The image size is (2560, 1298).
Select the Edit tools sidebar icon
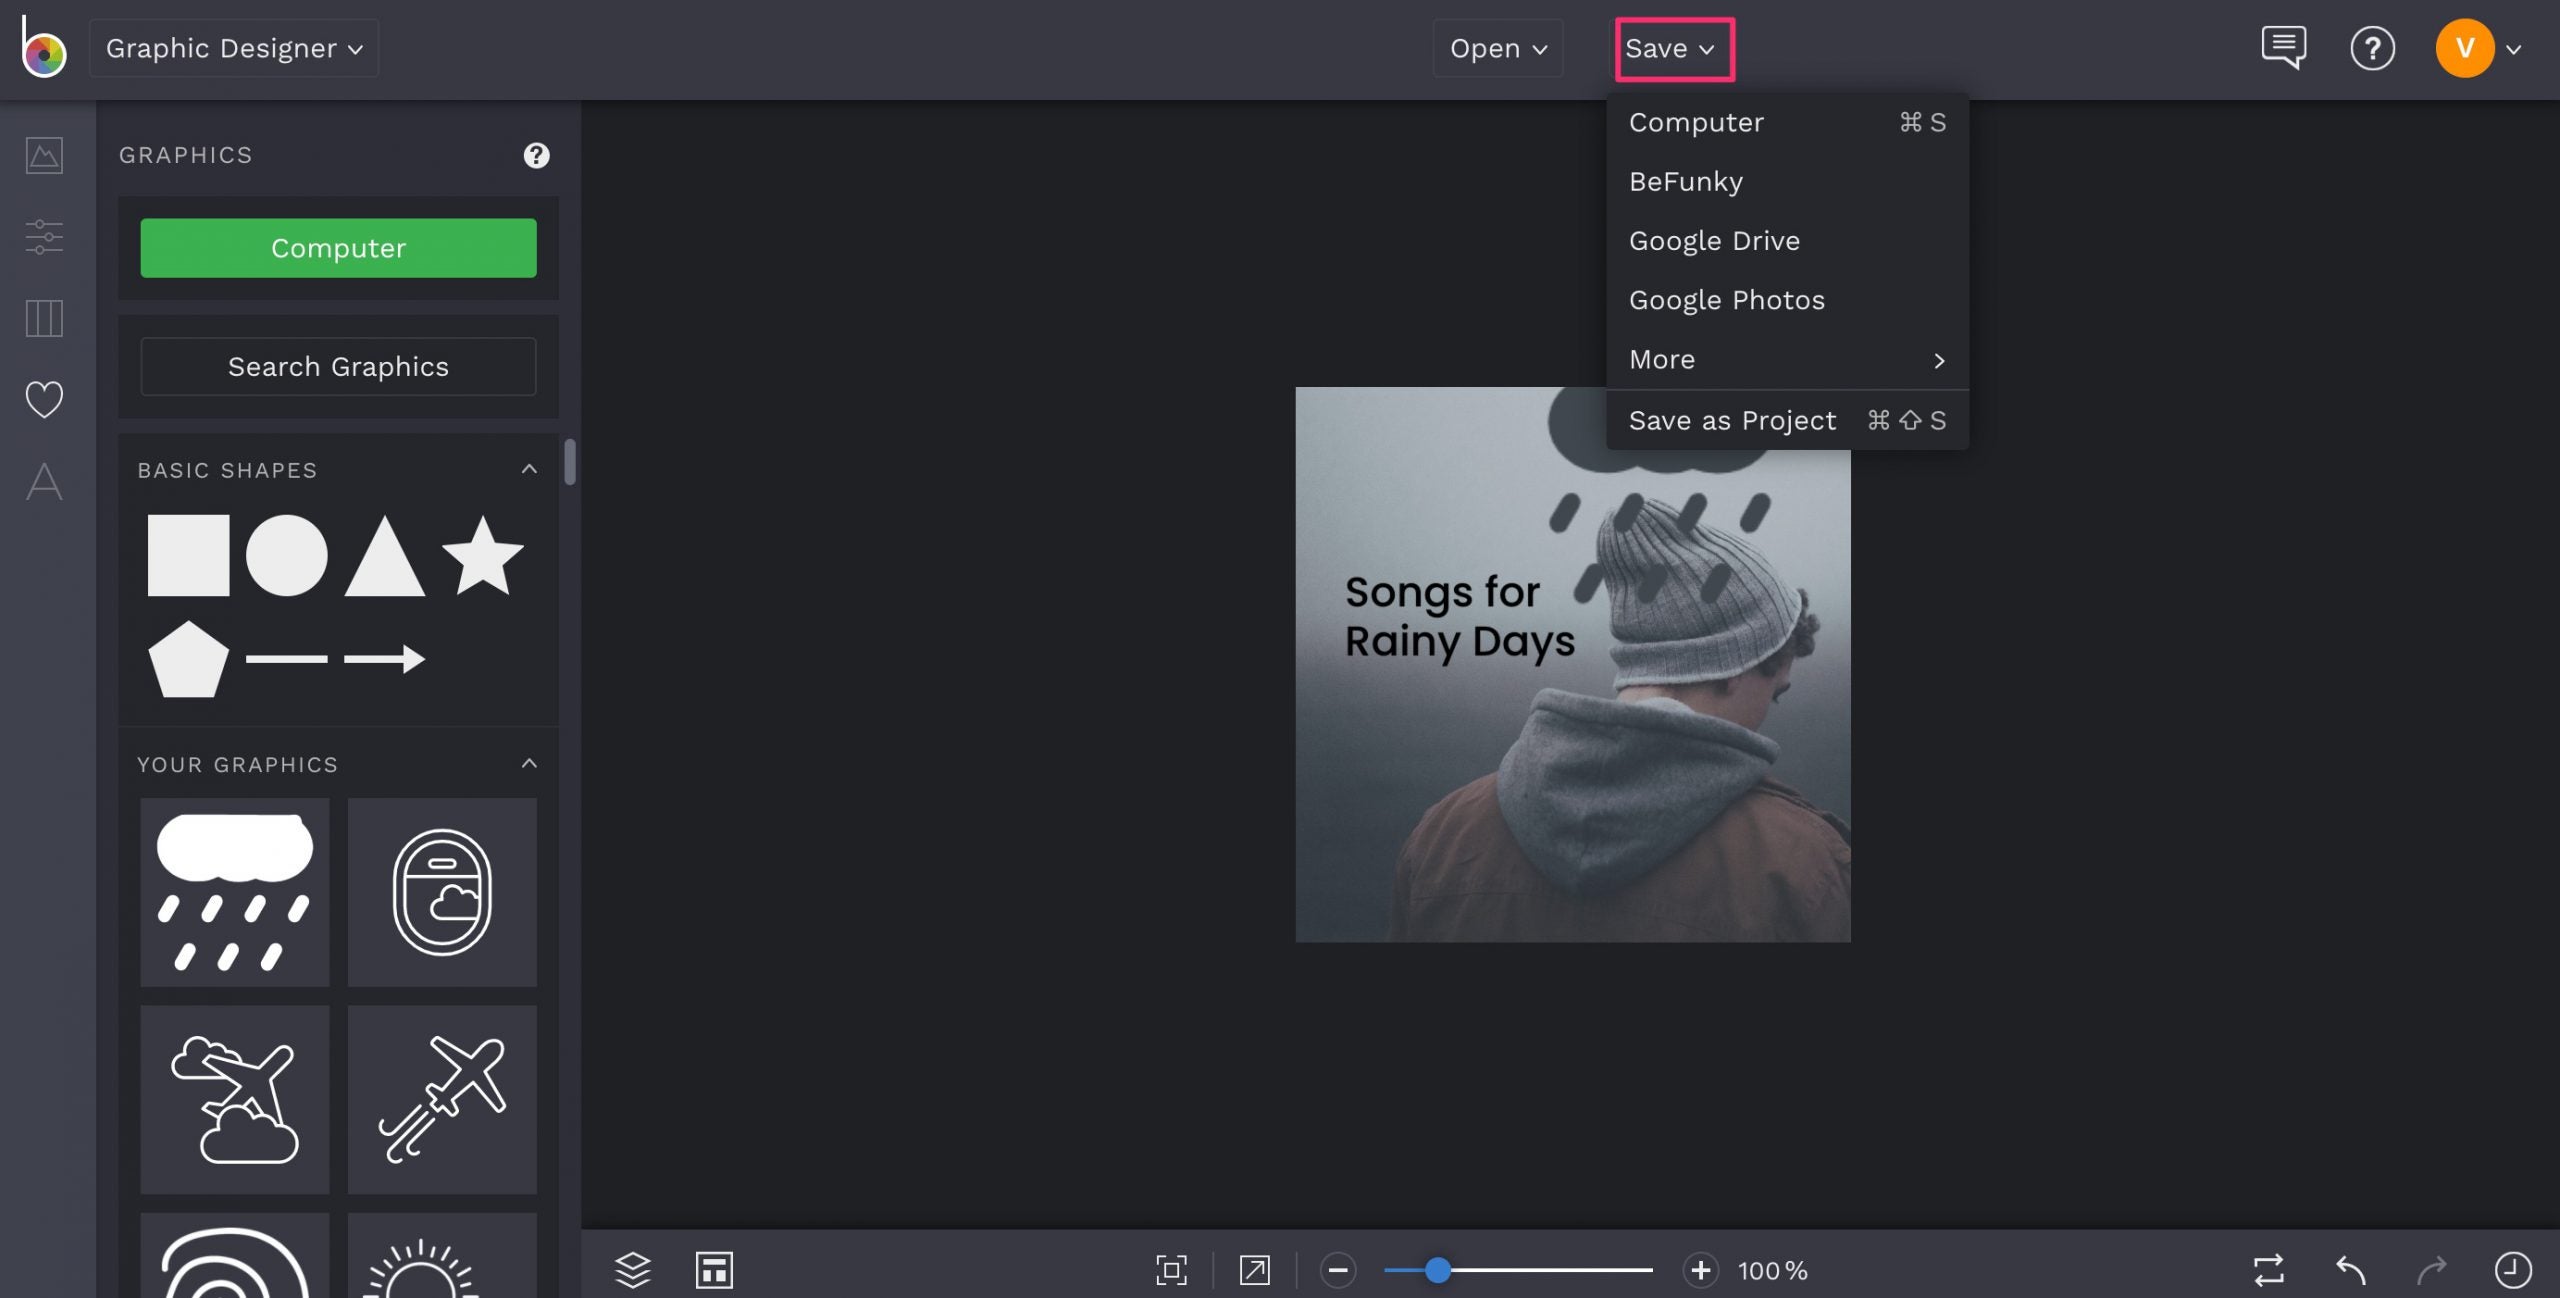(43, 237)
